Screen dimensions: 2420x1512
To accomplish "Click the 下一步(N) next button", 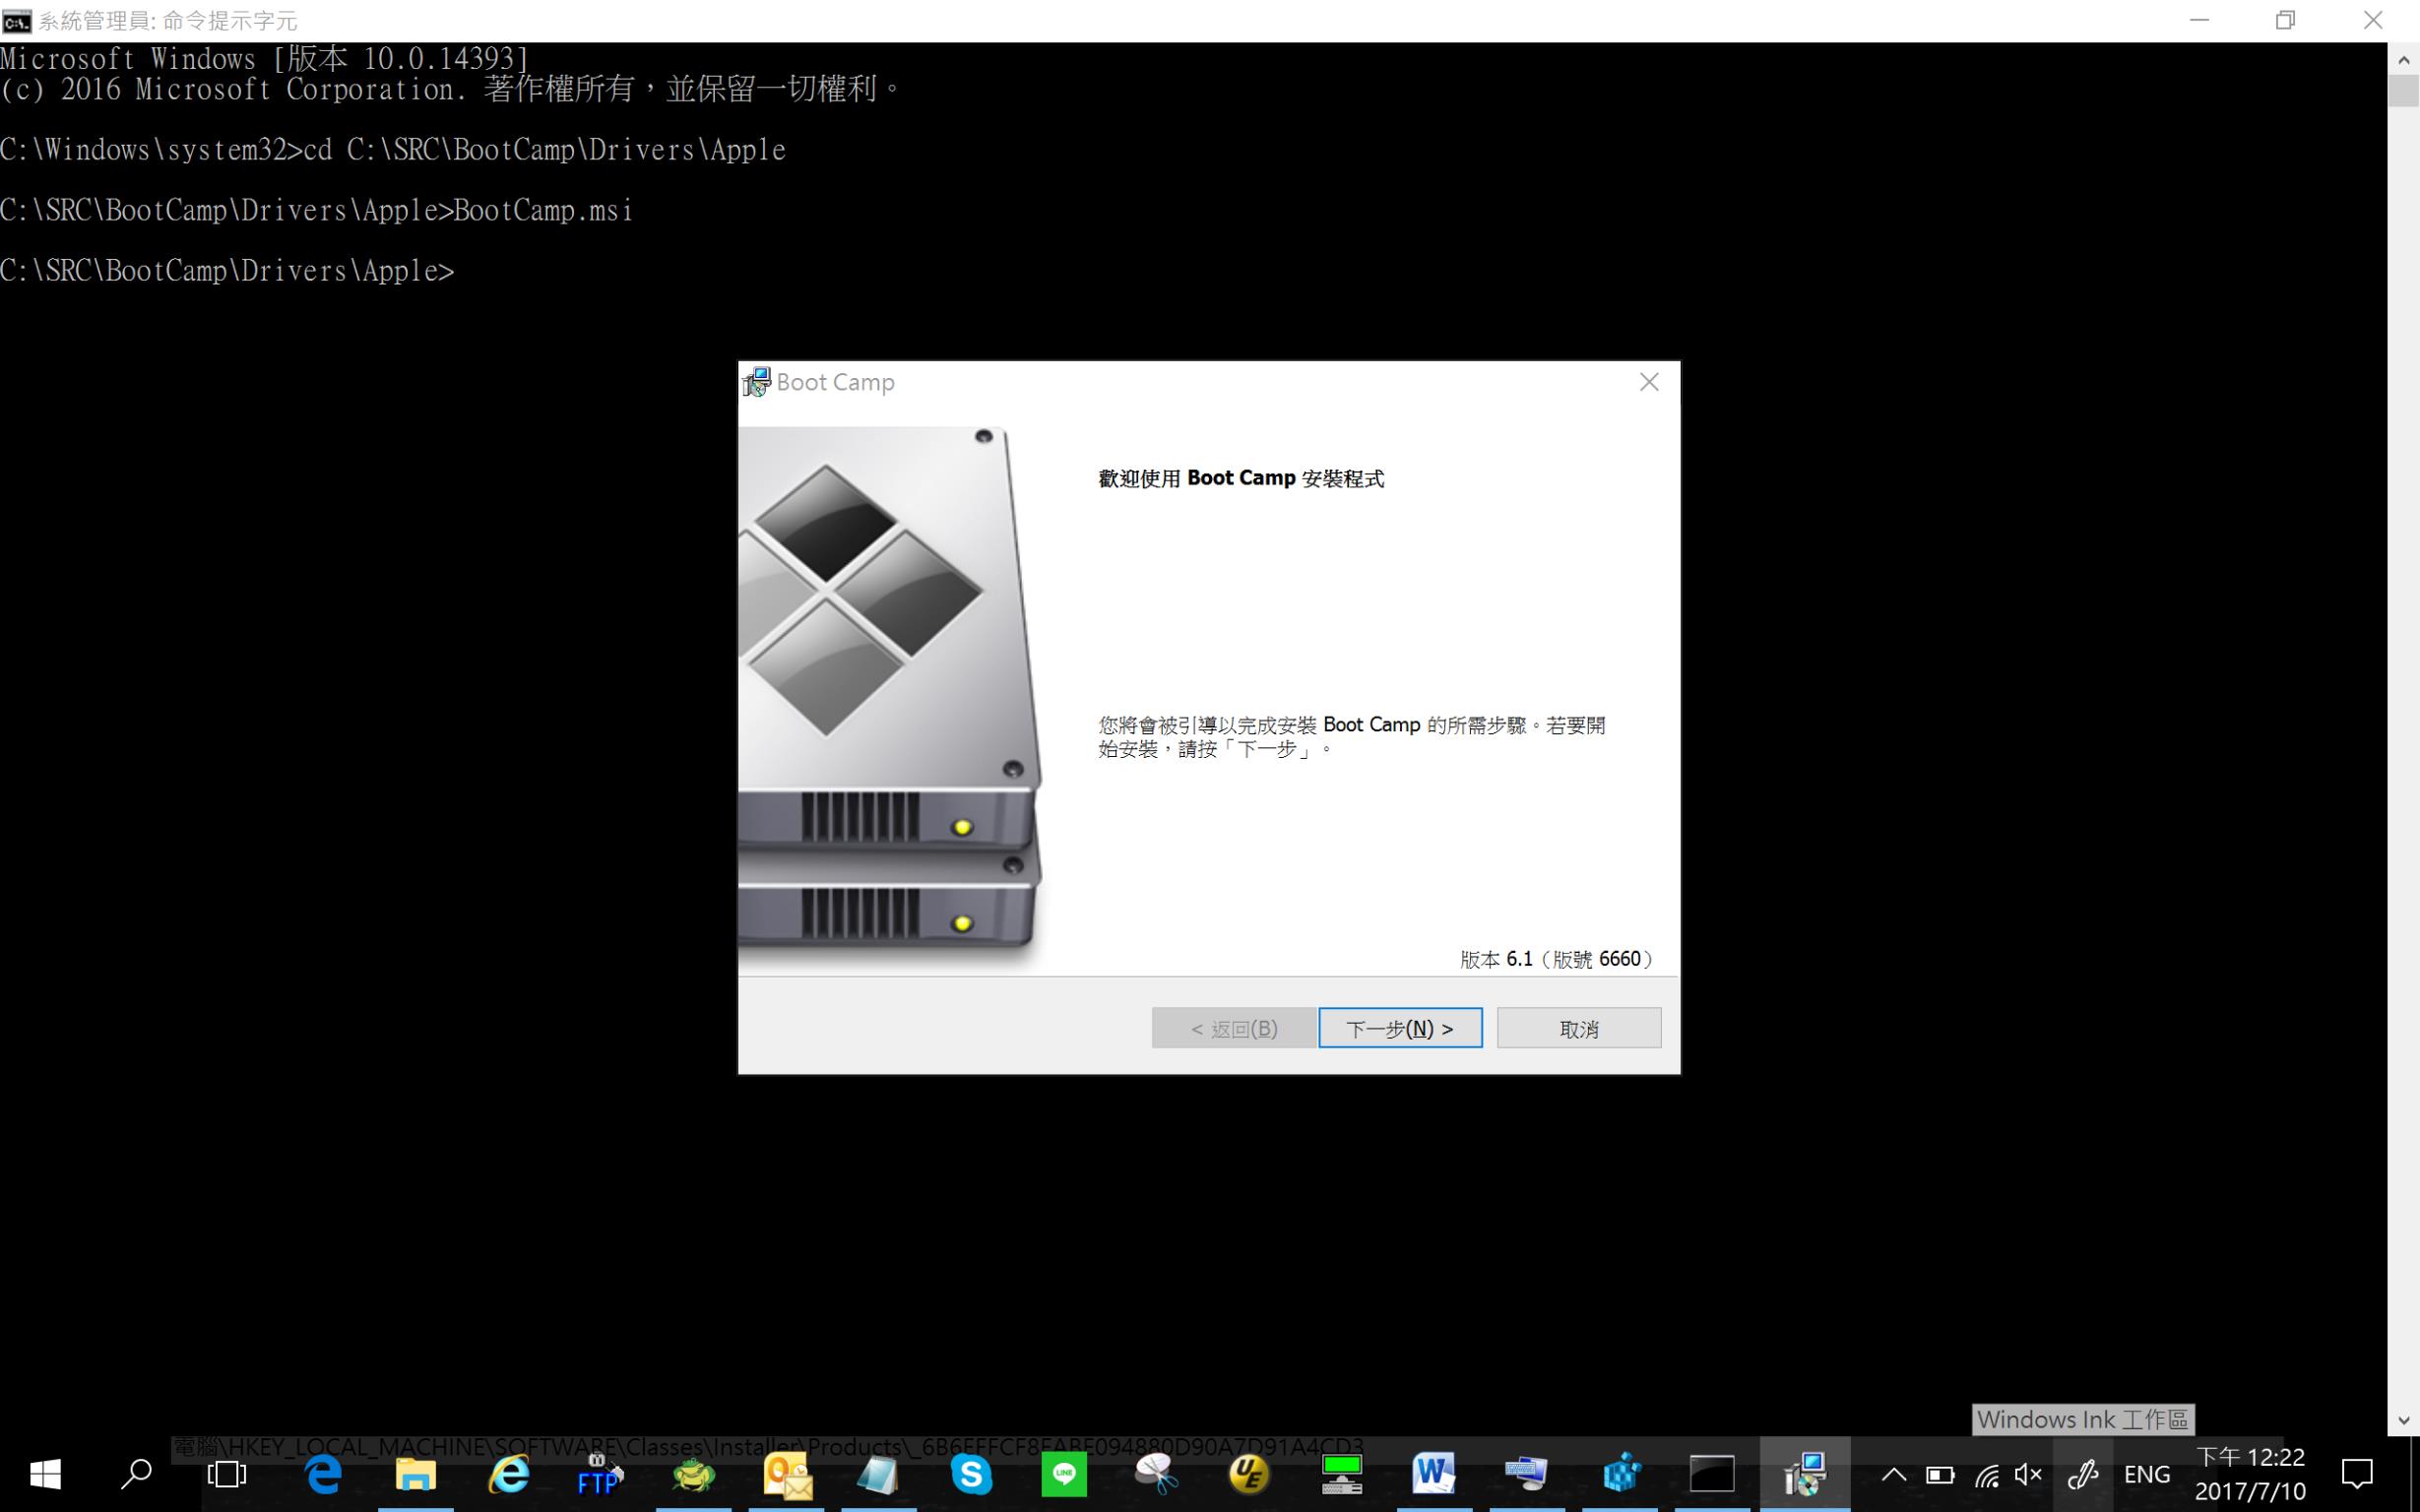I will pyautogui.click(x=1399, y=1028).
